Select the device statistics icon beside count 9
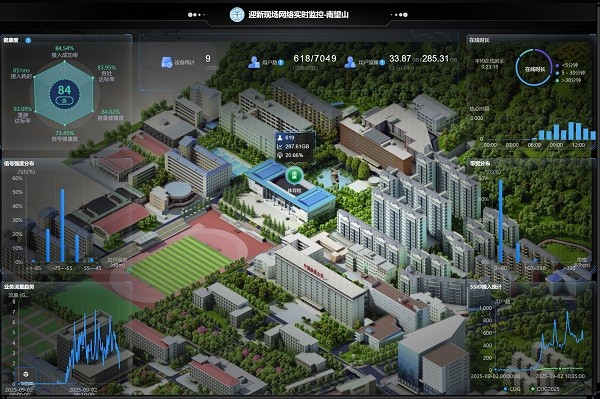Image resolution: width=600 pixels, height=399 pixels. 167,62
